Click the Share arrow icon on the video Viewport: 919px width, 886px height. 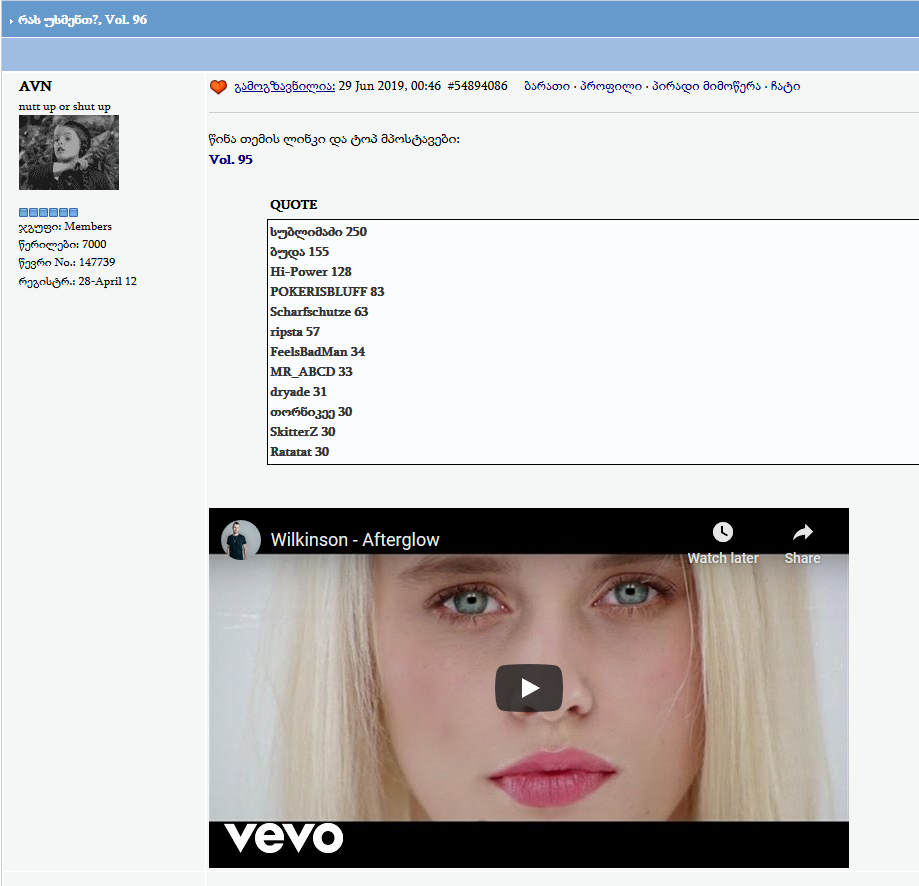click(802, 532)
